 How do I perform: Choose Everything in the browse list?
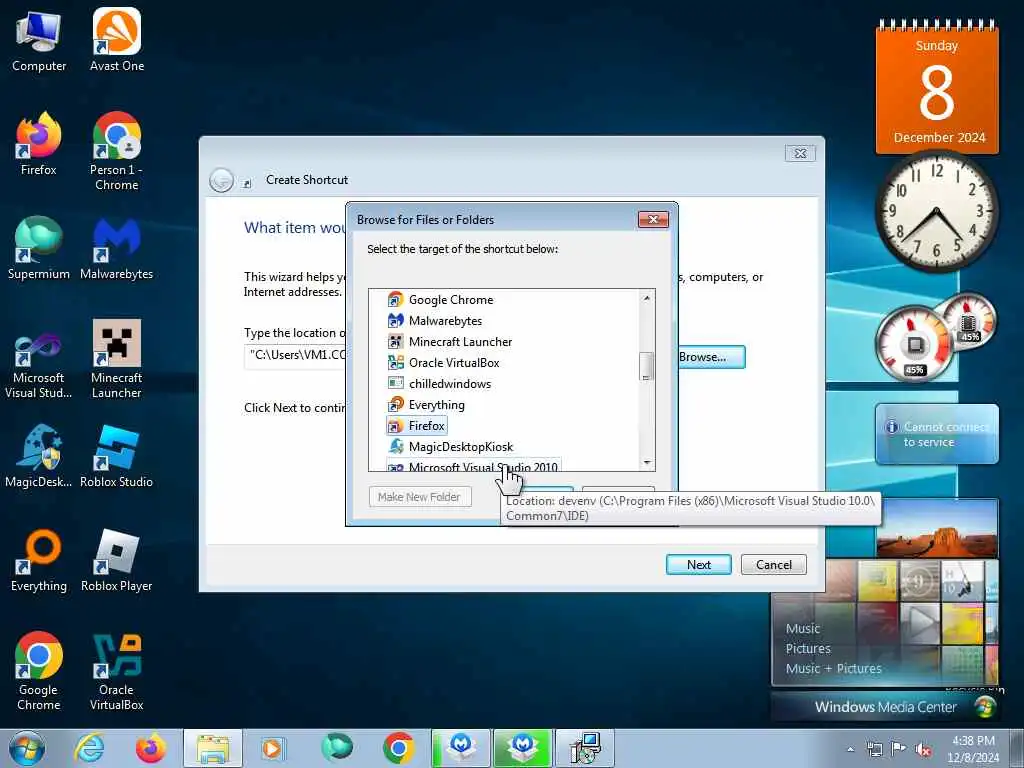pos(436,404)
